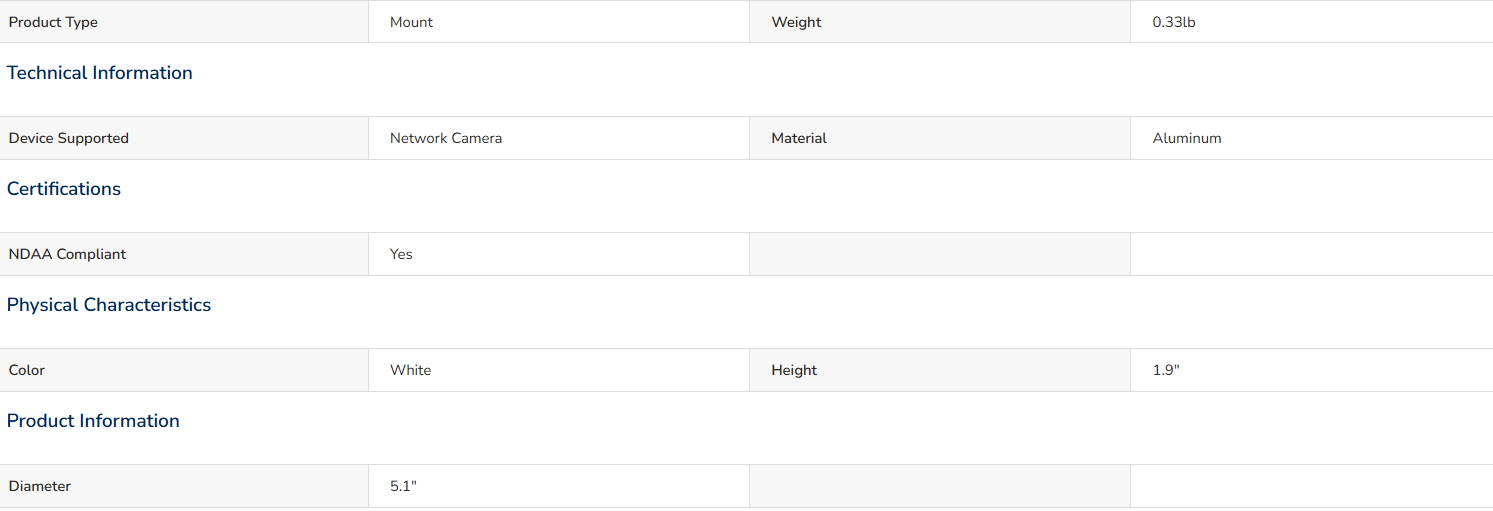Image resolution: width=1493 pixels, height=511 pixels.
Task: Select the White color value
Action: (411, 370)
